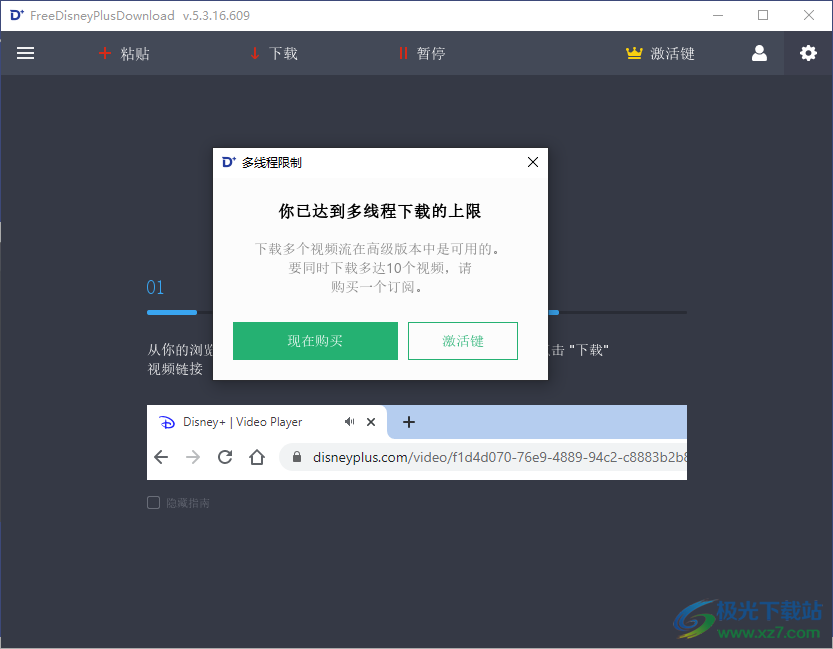Viewport: 833px width, 649px height.
Task: Click the dialog's 激活键 button
Action: pyautogui.click(x=463, y=340)
